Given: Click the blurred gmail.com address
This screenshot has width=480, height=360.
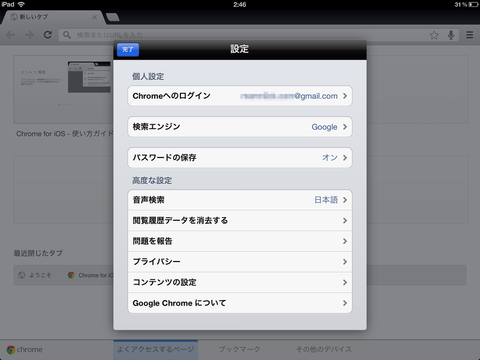Looking at the screenshot, I should pyautogui.click(x=289, y=96).
